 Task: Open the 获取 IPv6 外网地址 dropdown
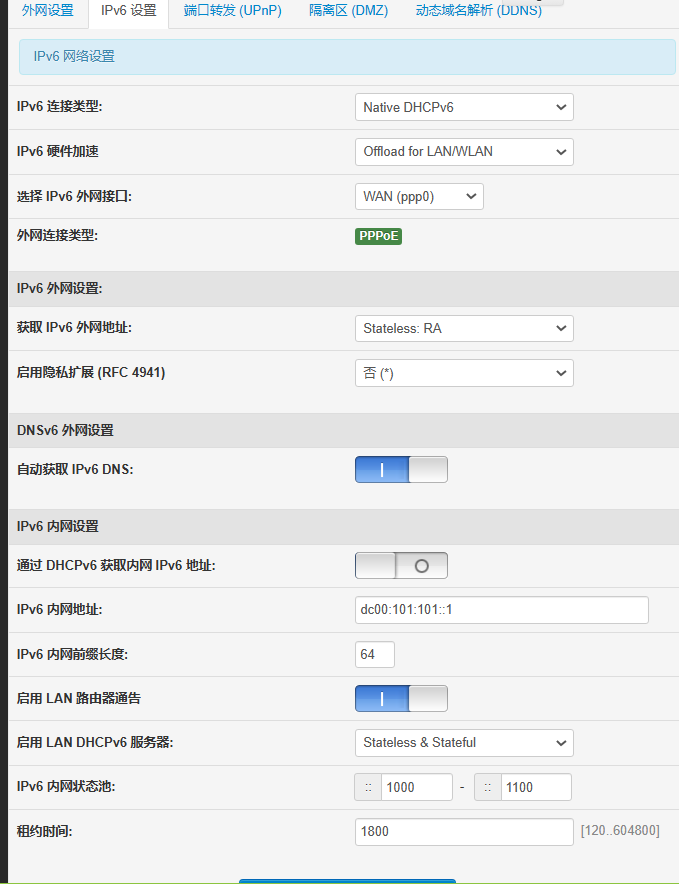point(464,328)
